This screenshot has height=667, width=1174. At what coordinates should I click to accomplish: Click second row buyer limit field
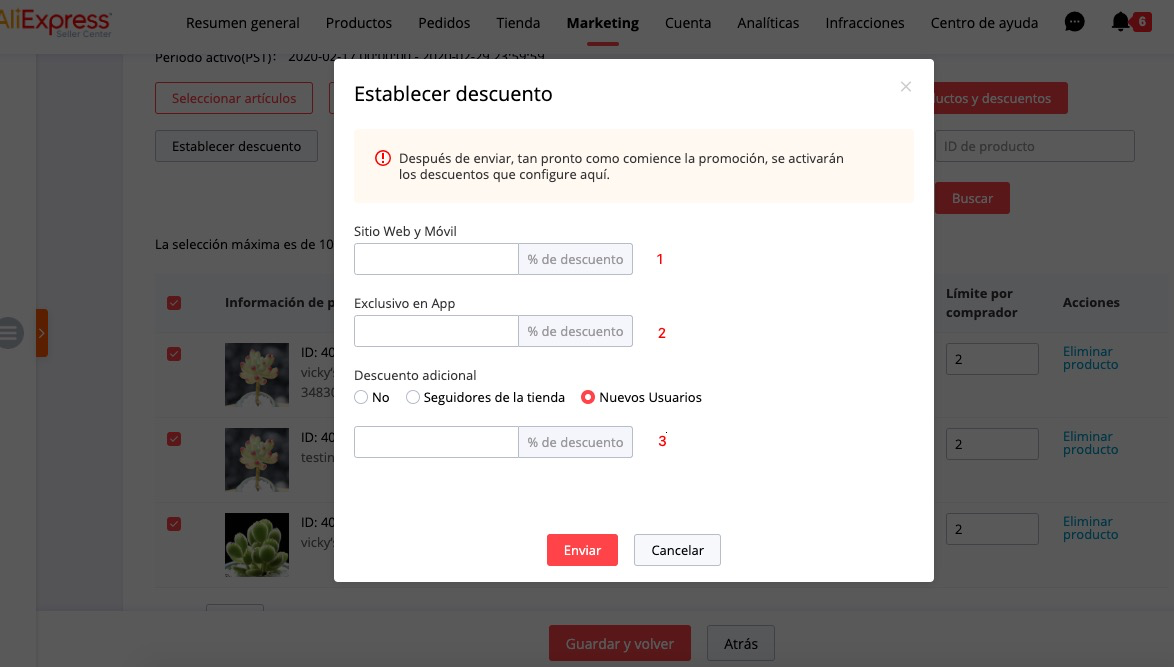click(992, 444)
